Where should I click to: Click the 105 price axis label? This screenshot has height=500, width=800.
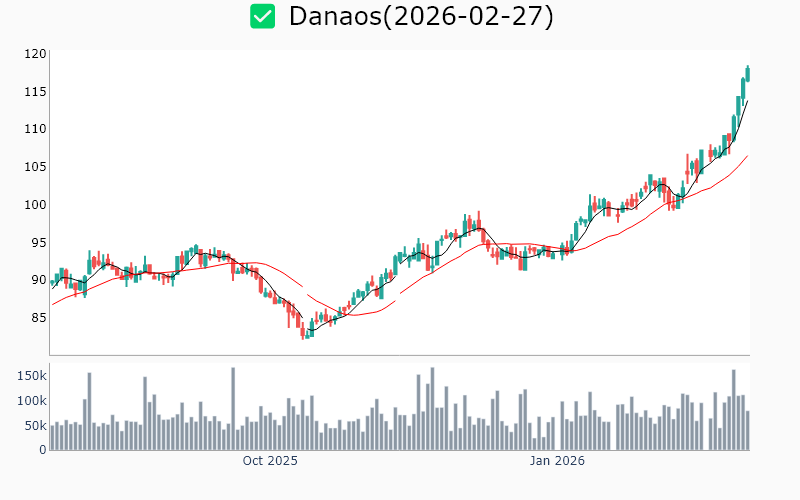[35, 167]
